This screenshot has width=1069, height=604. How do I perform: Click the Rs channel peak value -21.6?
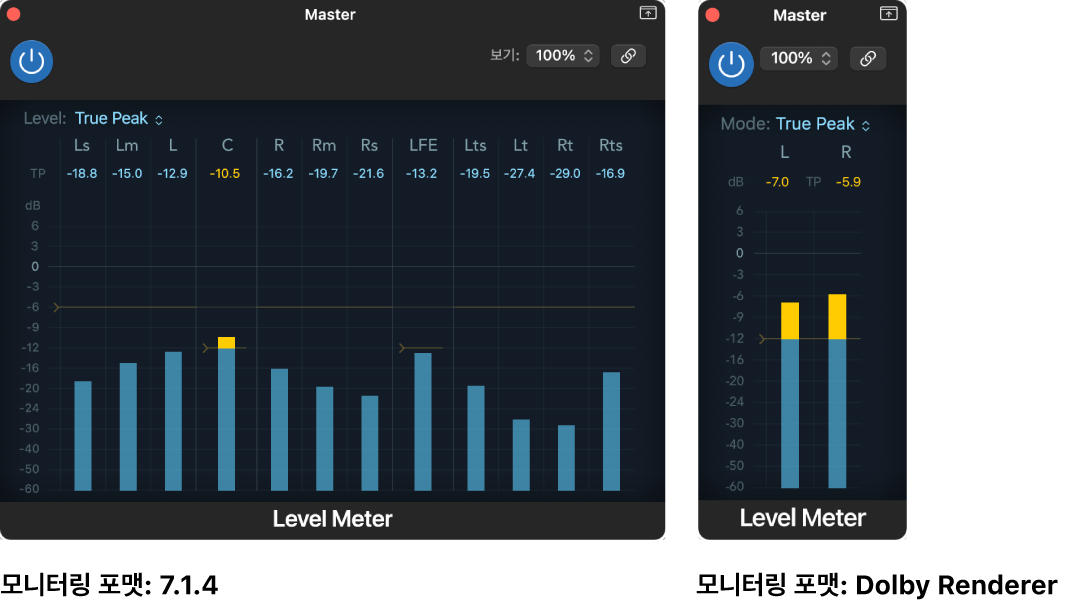point(368,174)
